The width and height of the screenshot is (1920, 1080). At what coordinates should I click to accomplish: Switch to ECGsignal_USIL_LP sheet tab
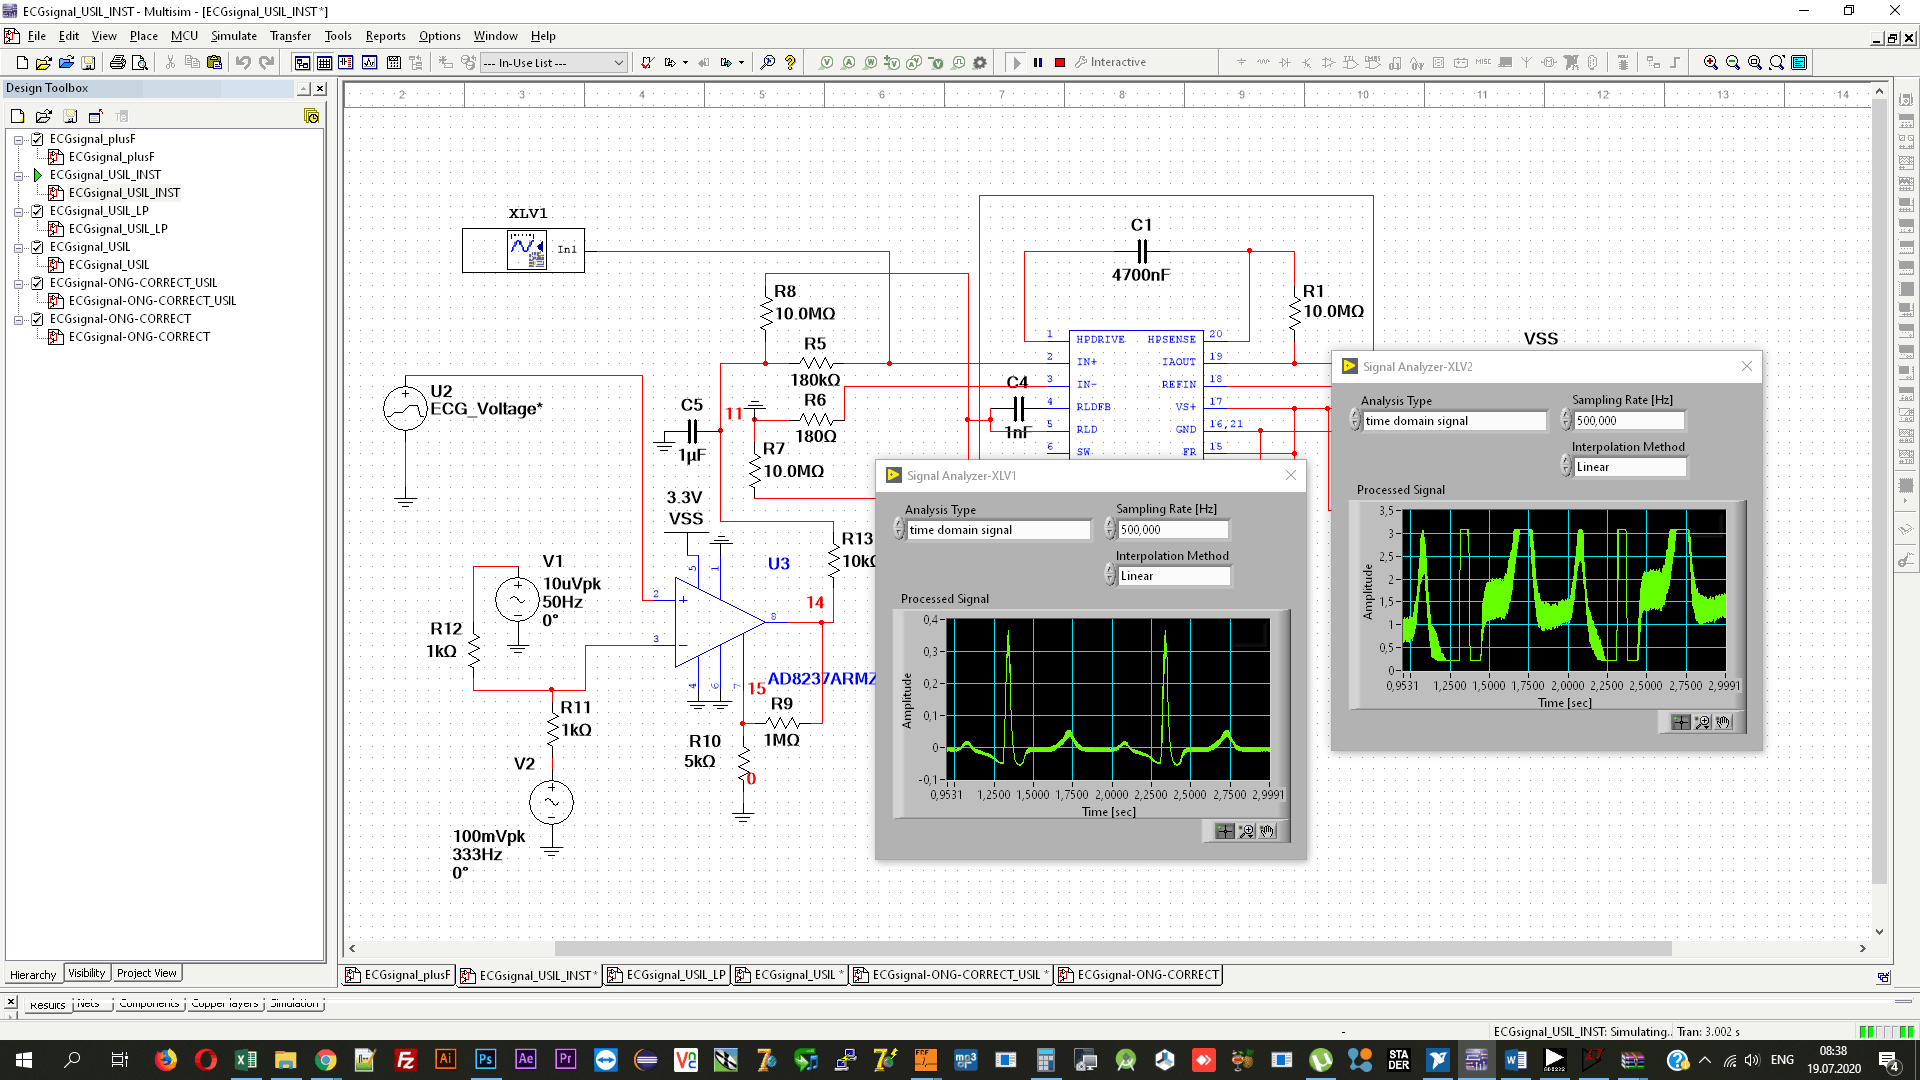[667, 975]
